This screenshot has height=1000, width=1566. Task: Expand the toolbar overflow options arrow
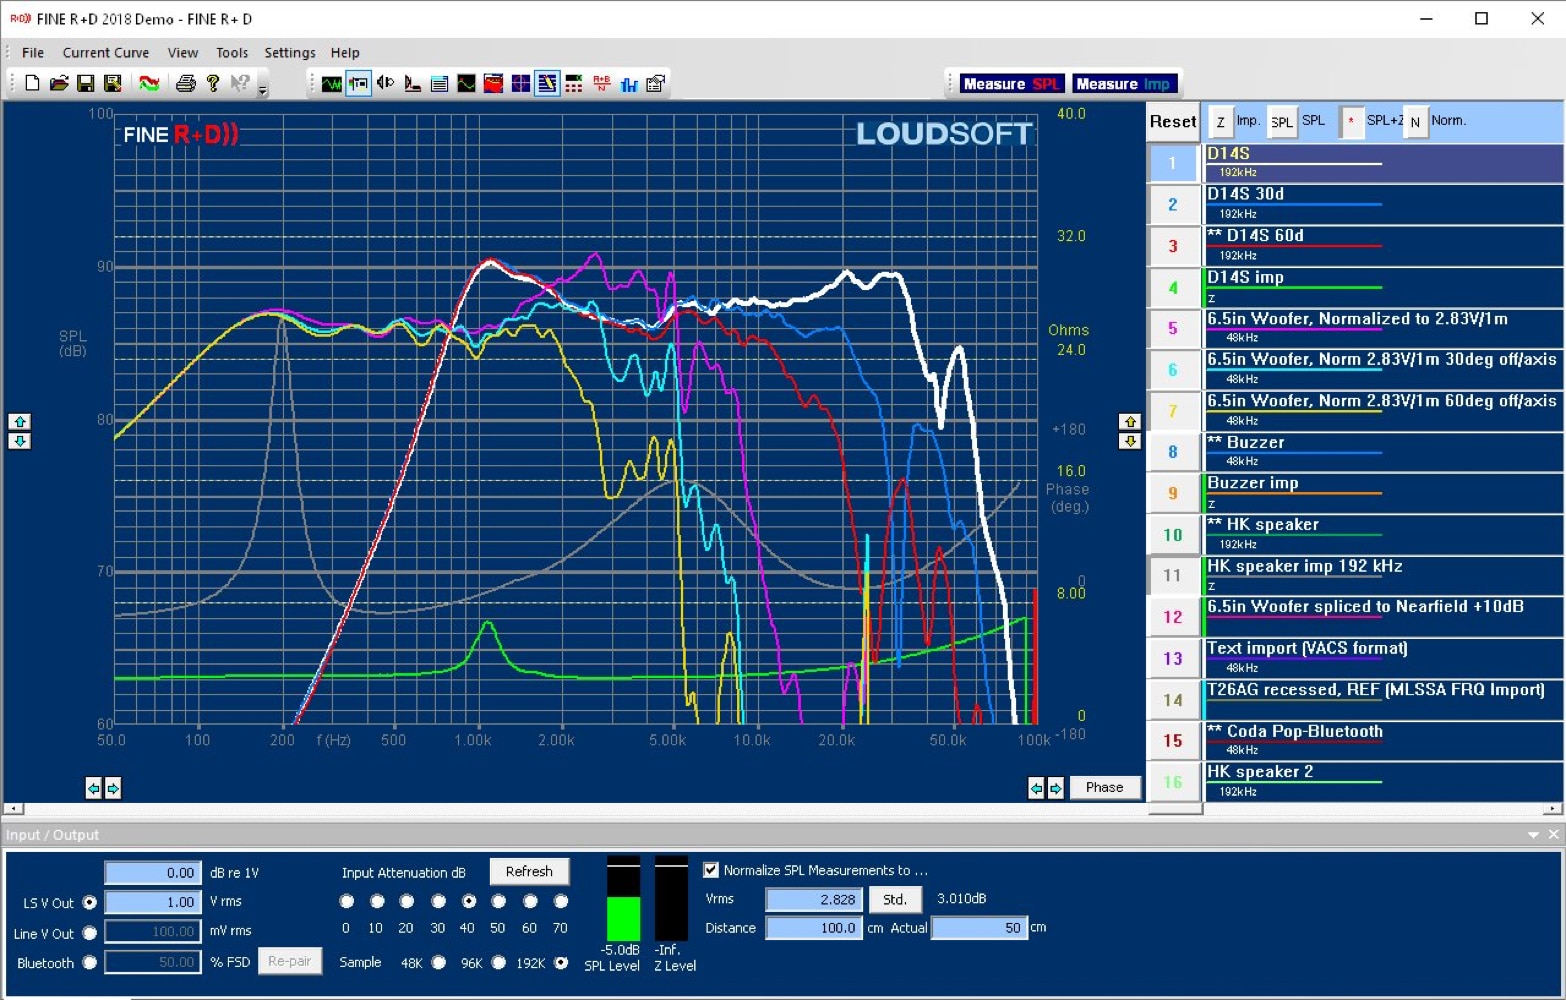263,90
